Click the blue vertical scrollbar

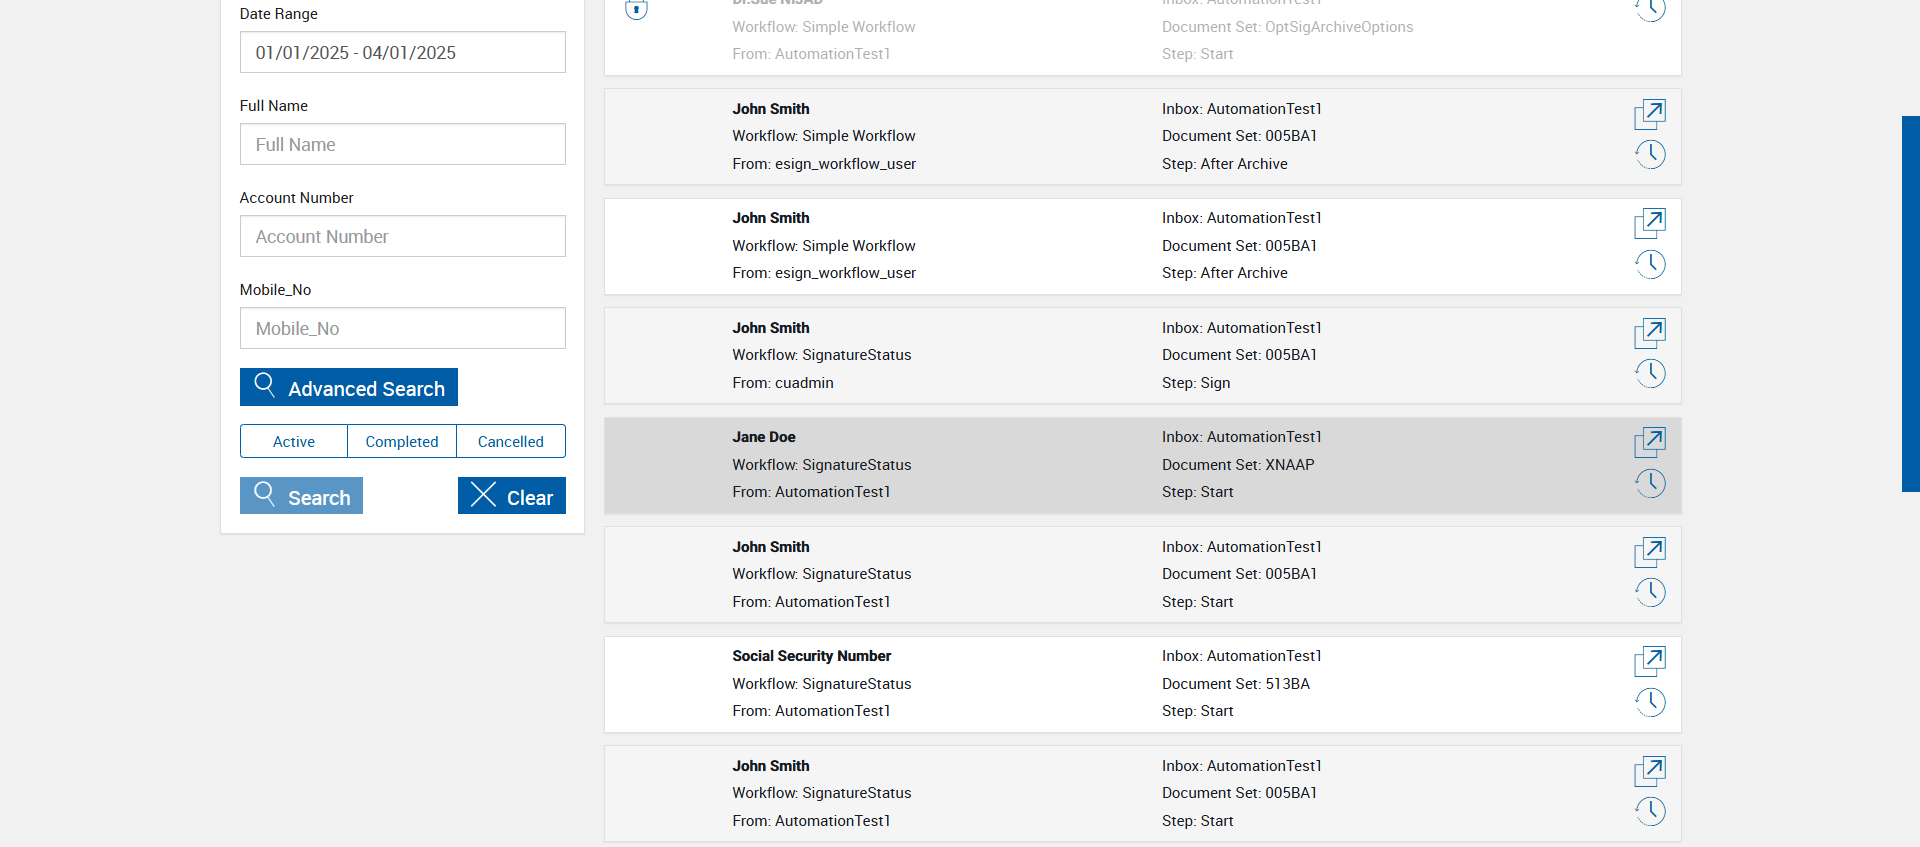(1910, 303)
